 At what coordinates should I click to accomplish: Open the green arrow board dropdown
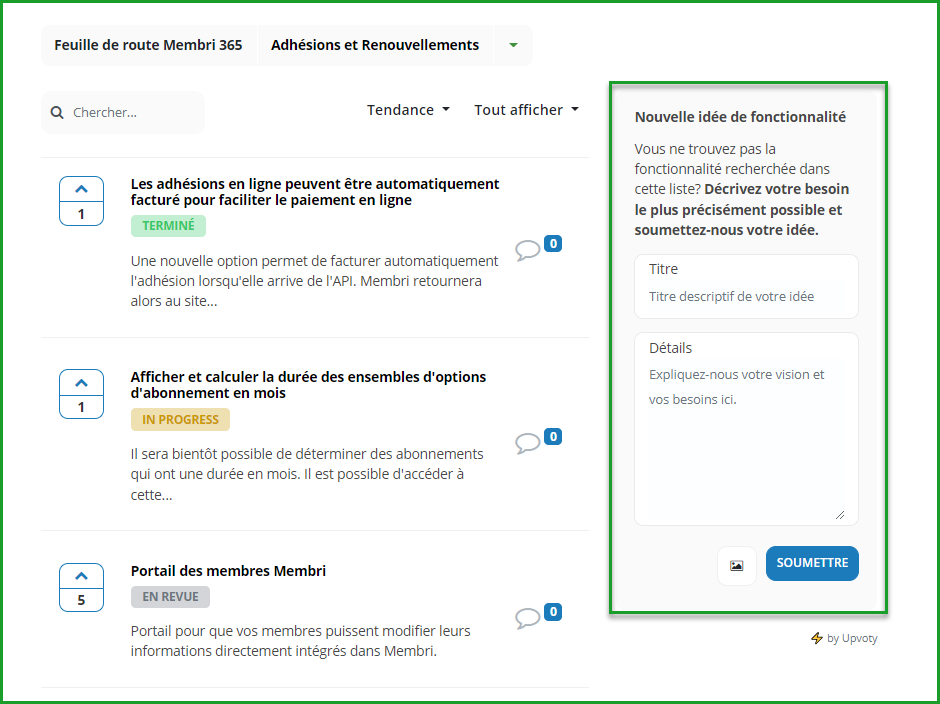pyautogui.click(x=513, y=45)
